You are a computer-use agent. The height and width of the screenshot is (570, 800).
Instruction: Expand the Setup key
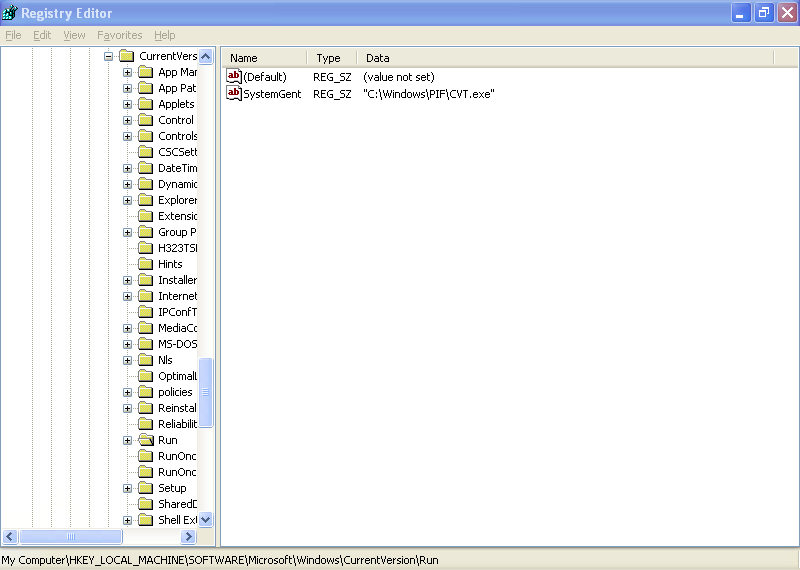tap(128, 488)
